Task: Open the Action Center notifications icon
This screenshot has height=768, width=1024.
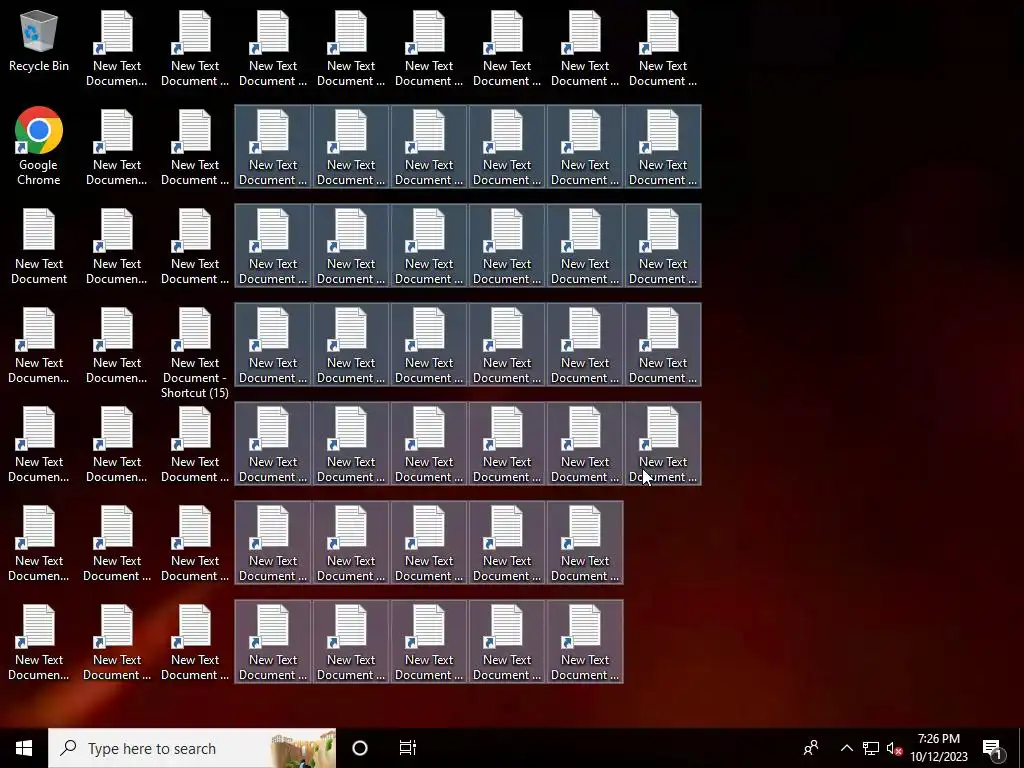Action: [x=993, y=748]
